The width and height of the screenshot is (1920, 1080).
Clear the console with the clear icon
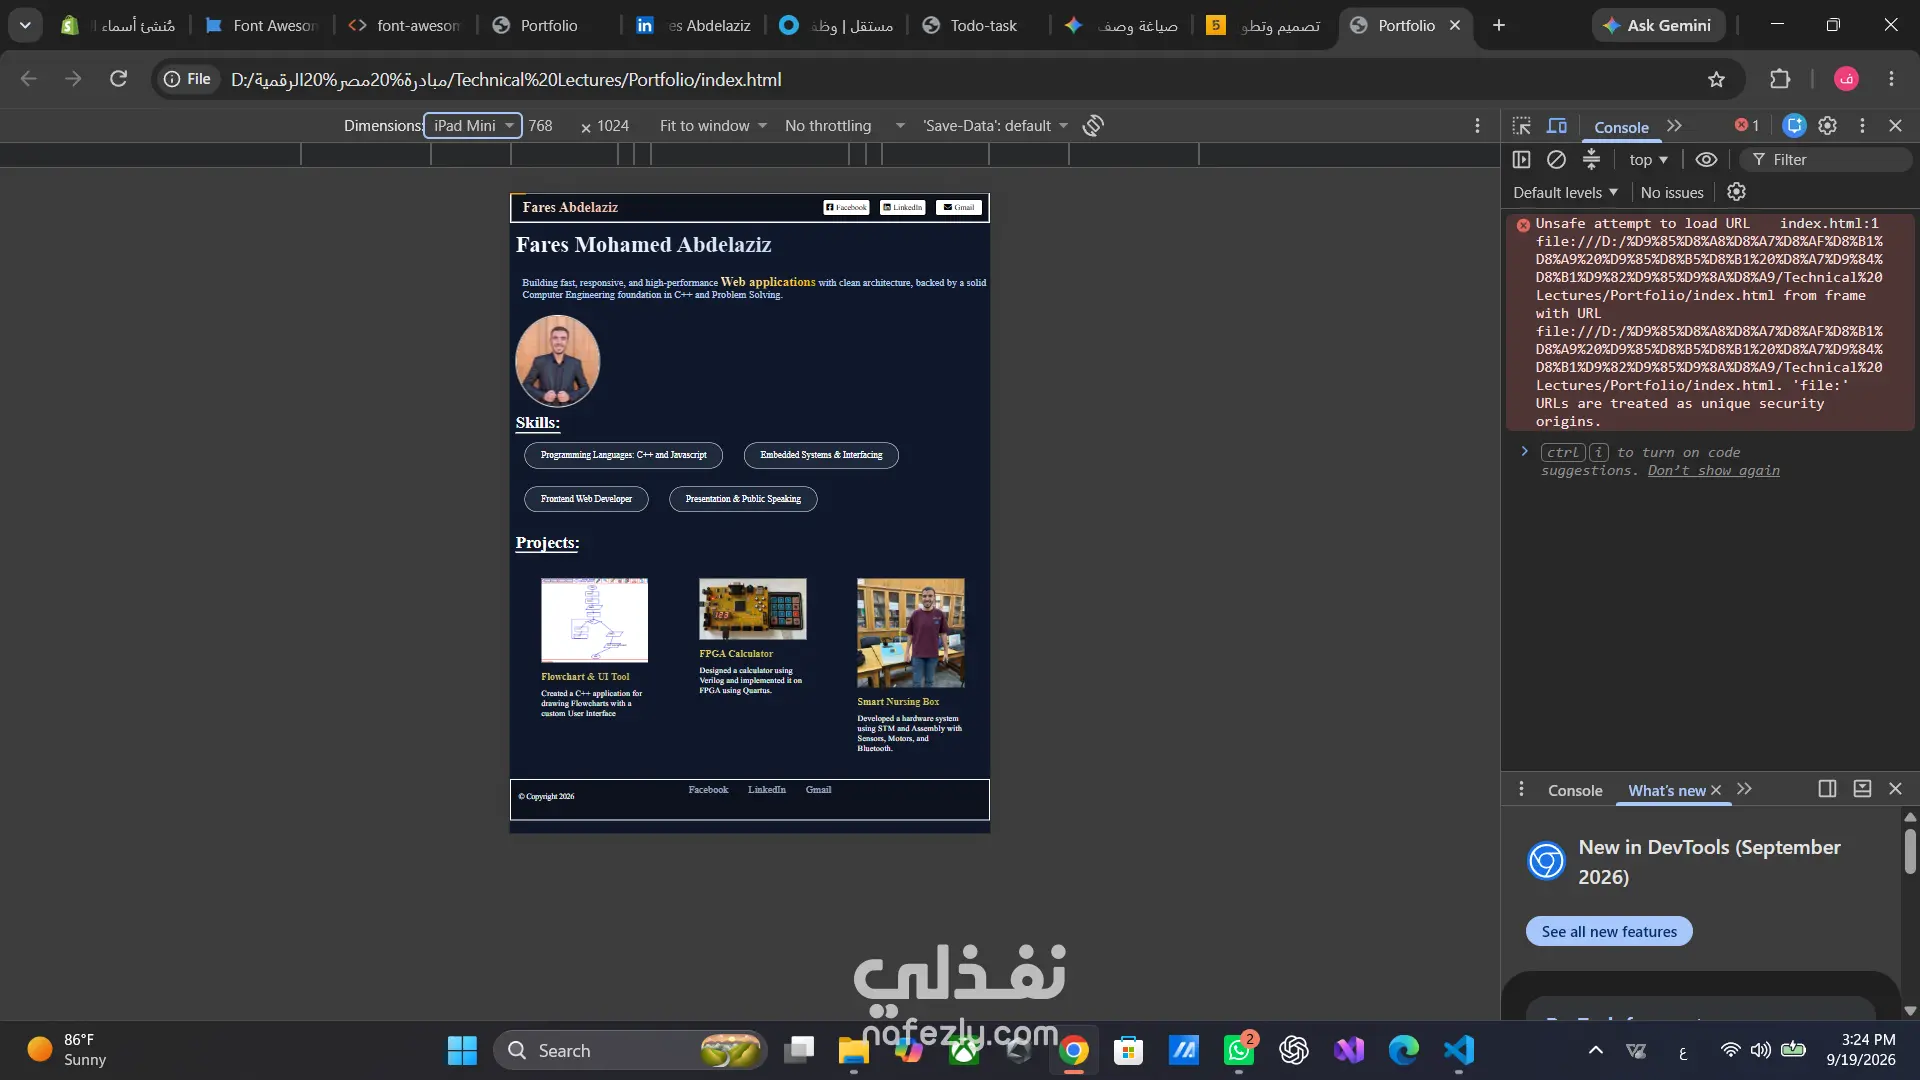pyautogui.click(x=1556, y=160)
